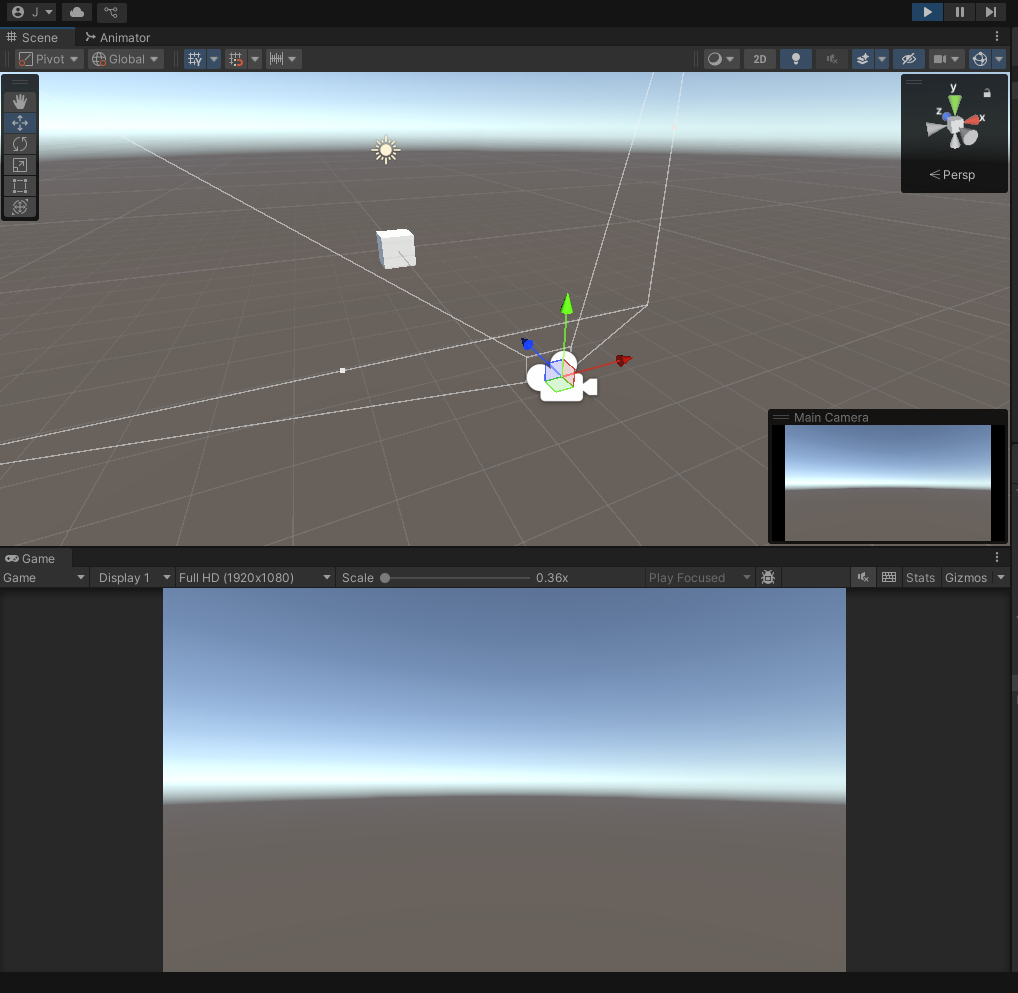
Task: Select the Hand view tool
Action: pos(20,101)
